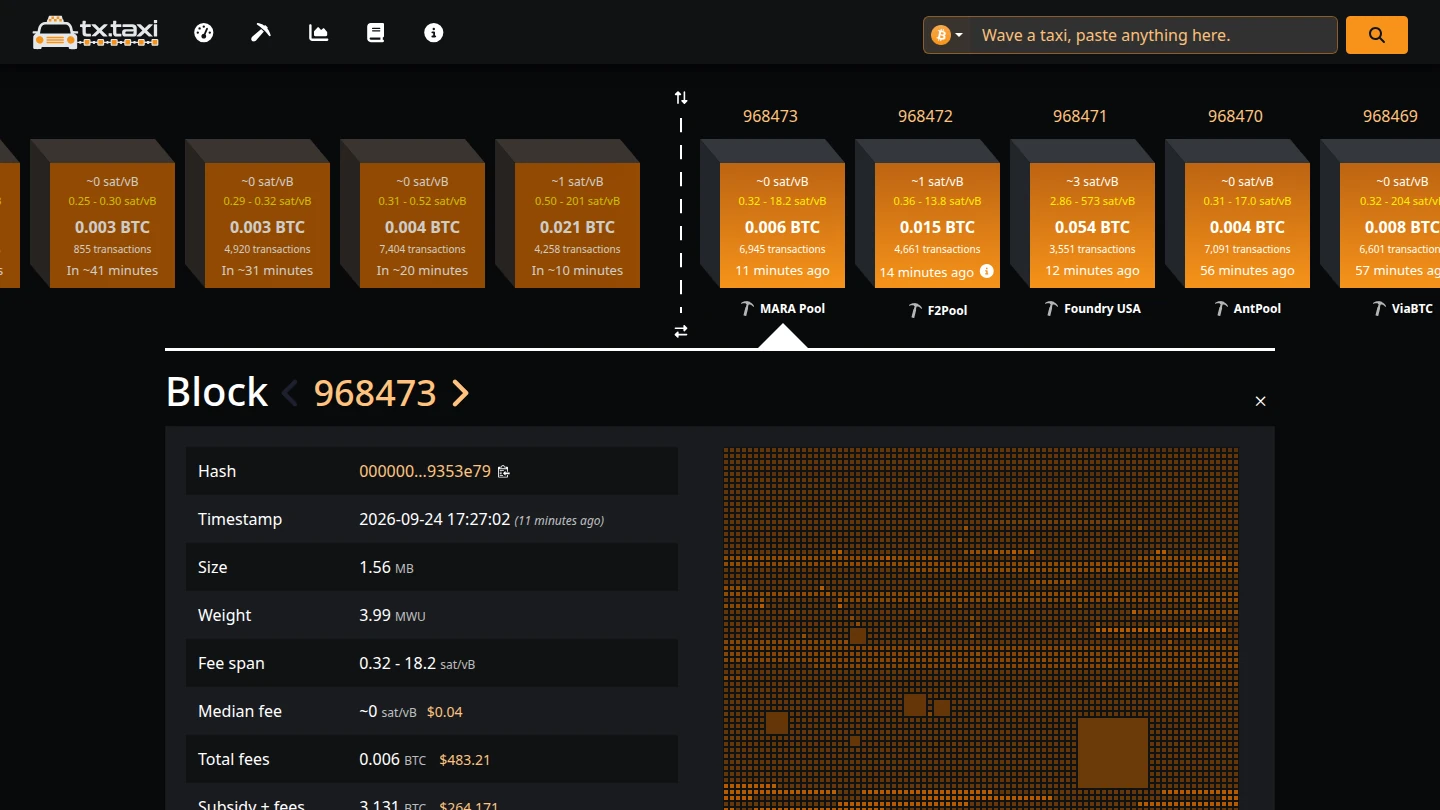The height and width of the screenshot is (810, 1440).
Task: Click the Weight value 3.99 MWU
Action: [x=392, y=615]
